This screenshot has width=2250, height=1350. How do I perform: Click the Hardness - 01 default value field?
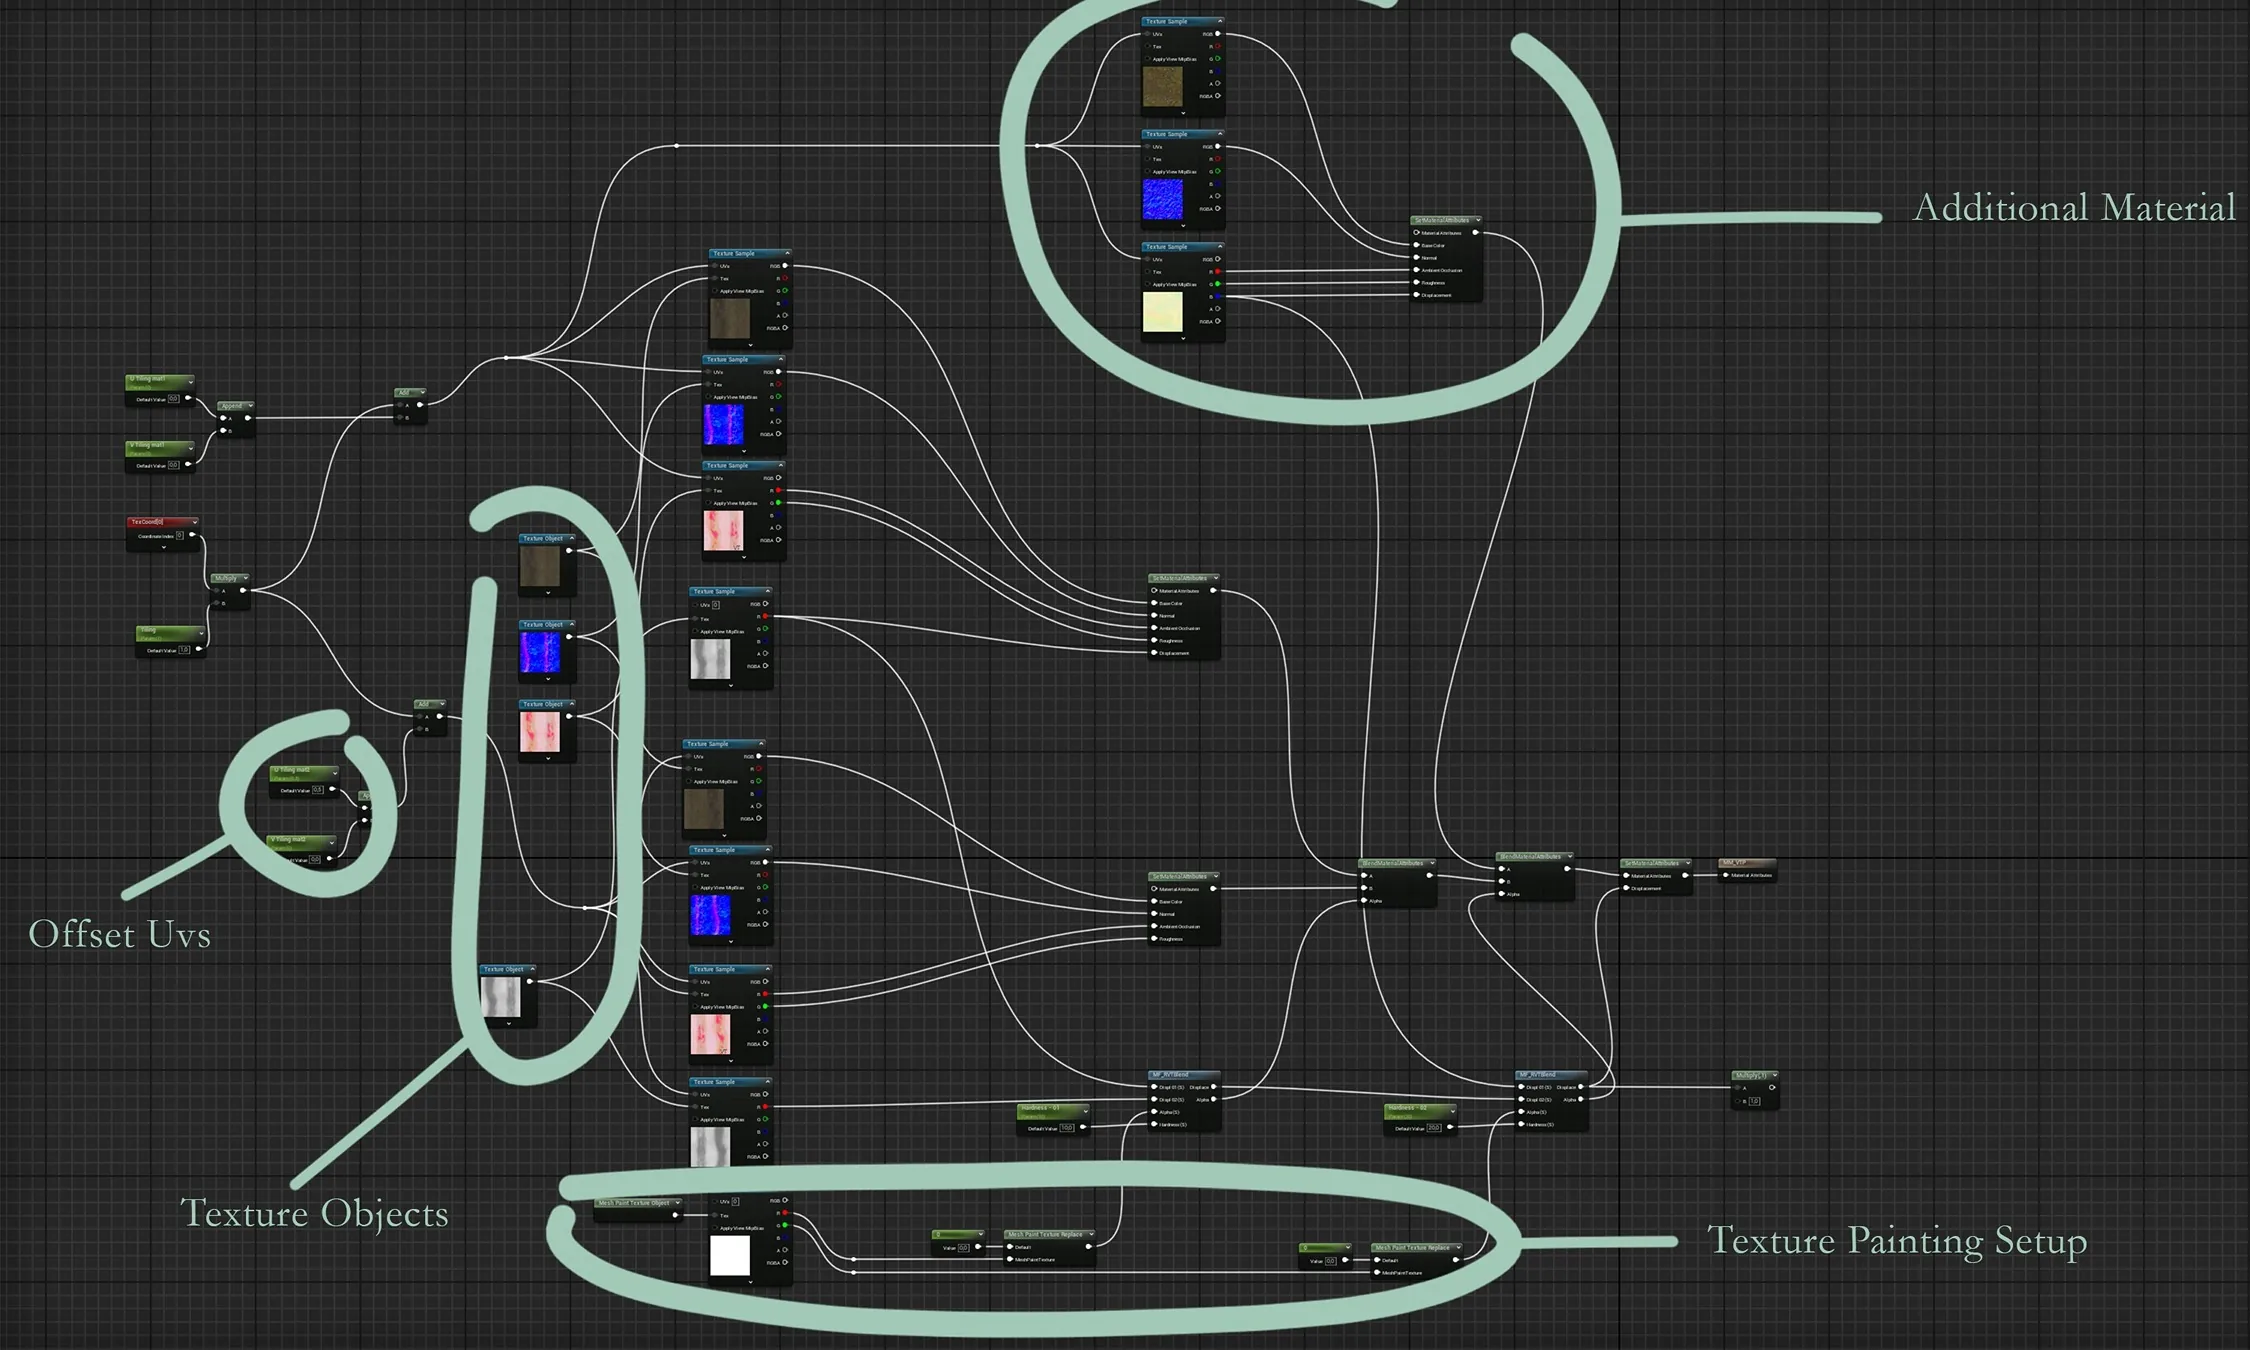point(1066,1128)
